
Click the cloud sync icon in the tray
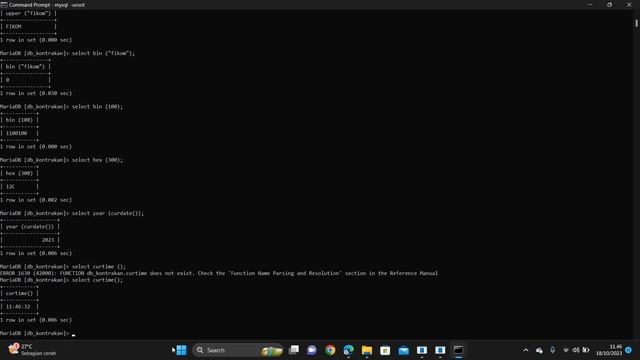pyautogui.click(x=539, y=350)
